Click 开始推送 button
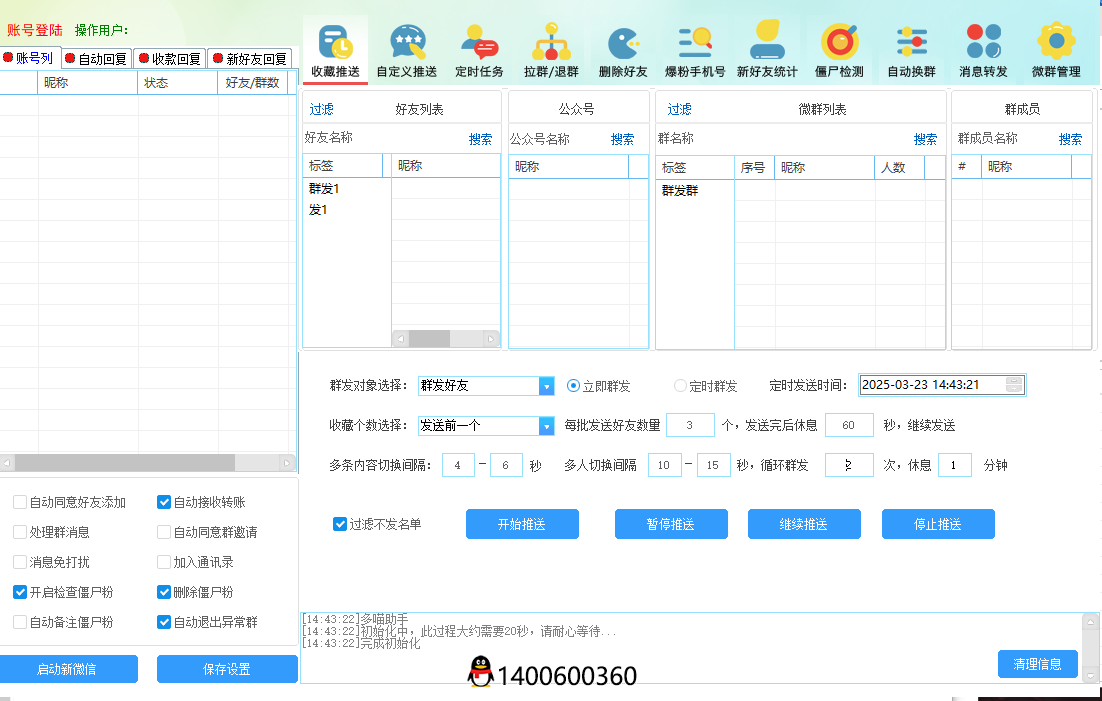The image size is (1102, 701). pyautogui.click(x=522, y=524)
